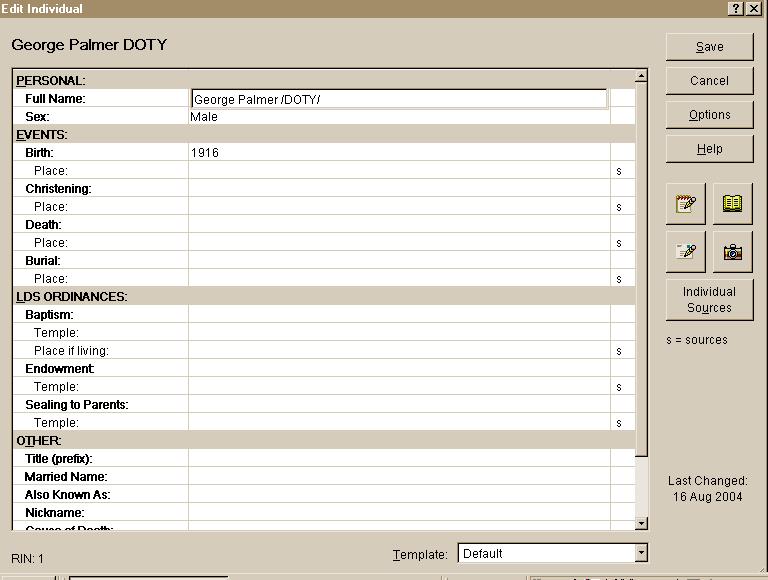Open the camera multimedia icon
Image resolution: width=768 pixels, height=580 pixels.
[x=732, y=252]
